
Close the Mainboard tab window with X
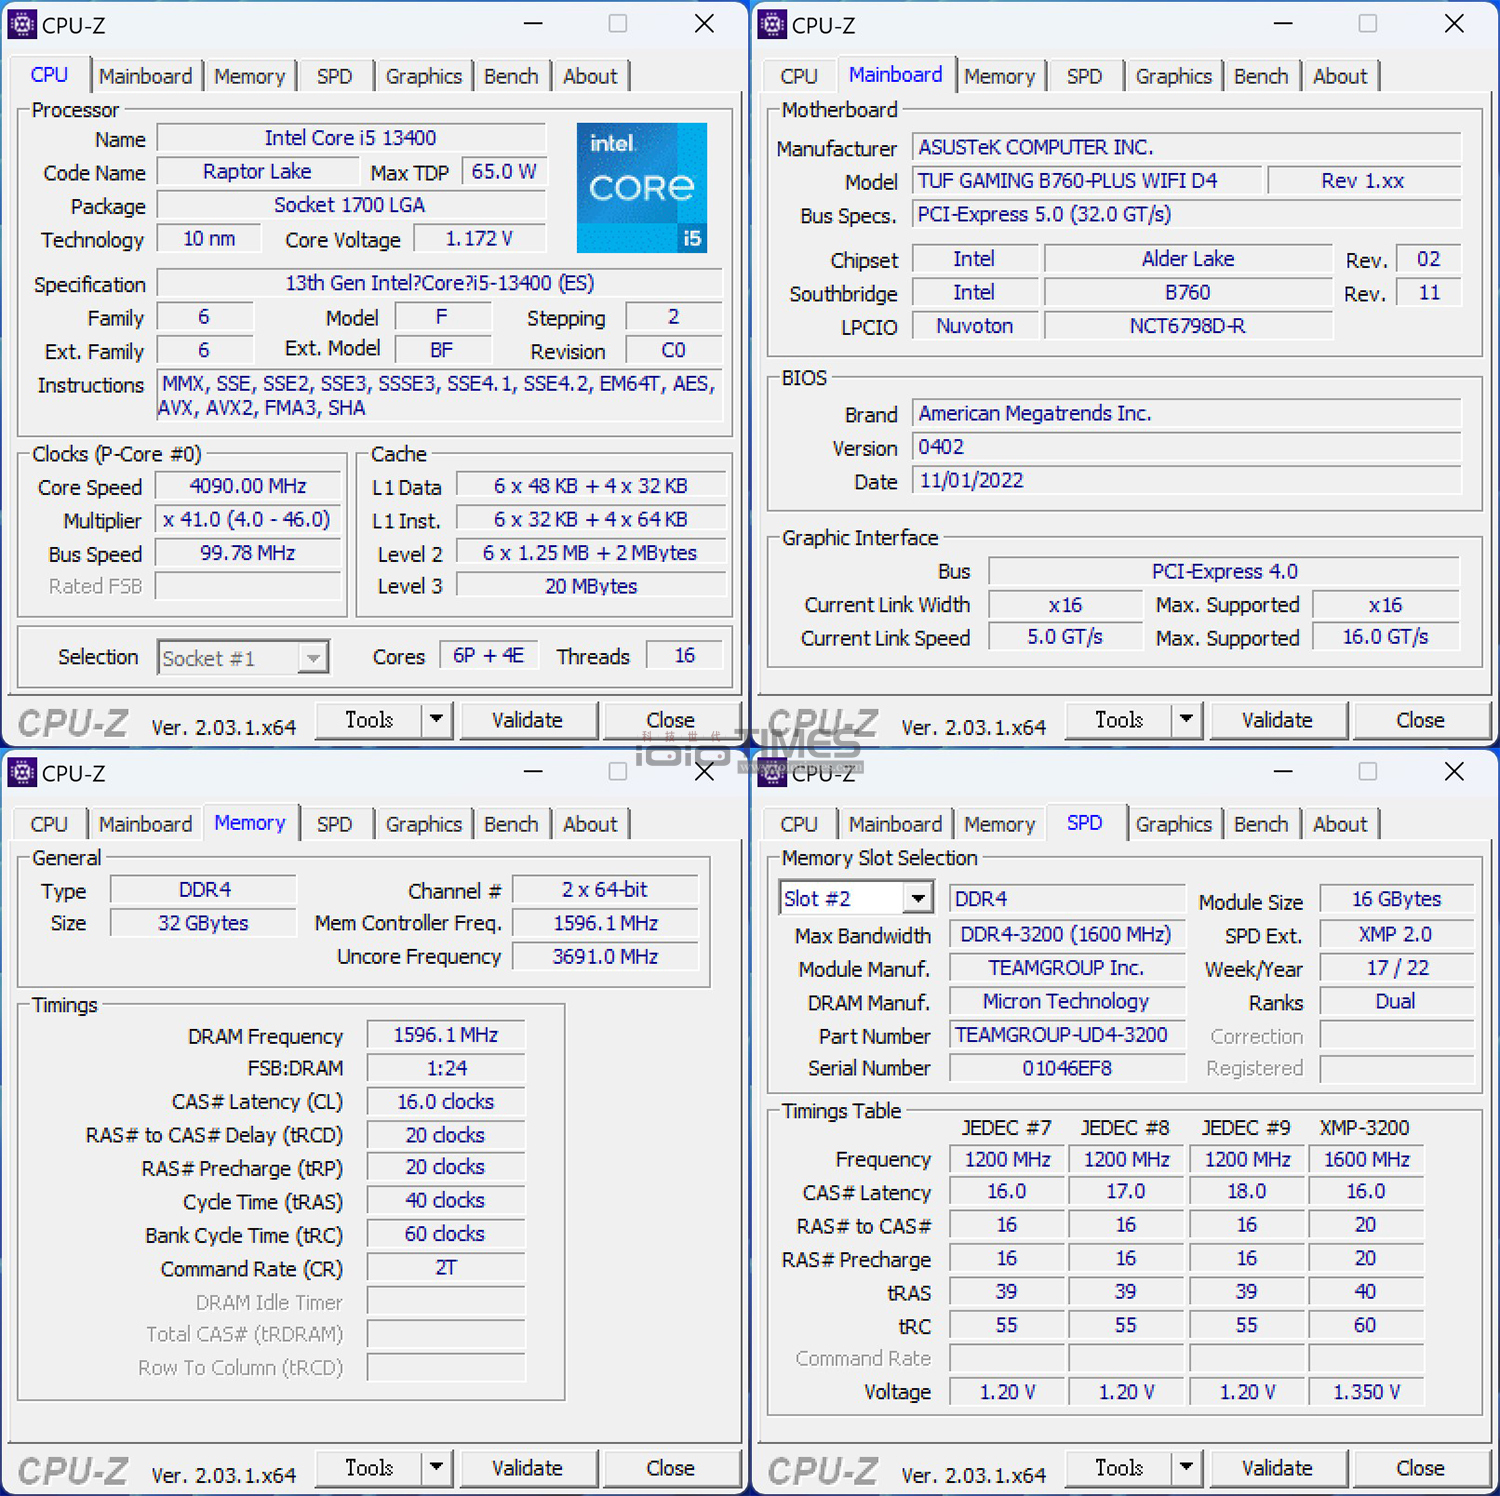click(1454, 24)
